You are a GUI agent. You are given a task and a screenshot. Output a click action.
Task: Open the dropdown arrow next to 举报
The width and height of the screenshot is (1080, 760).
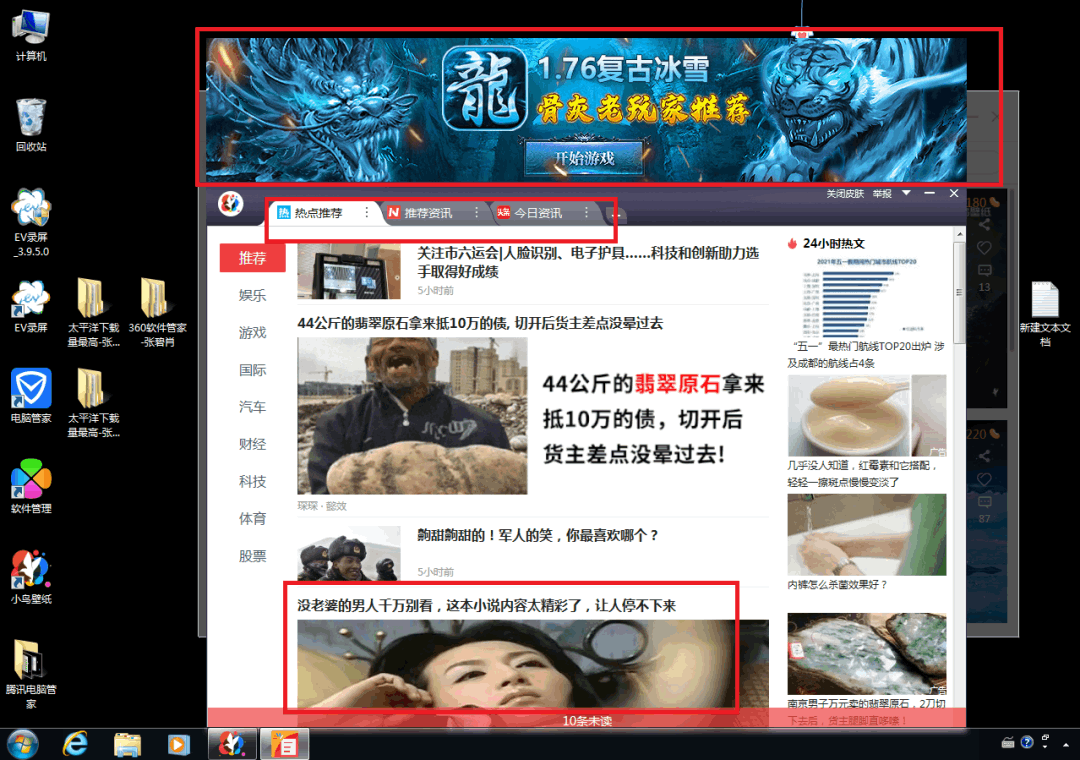907,194
